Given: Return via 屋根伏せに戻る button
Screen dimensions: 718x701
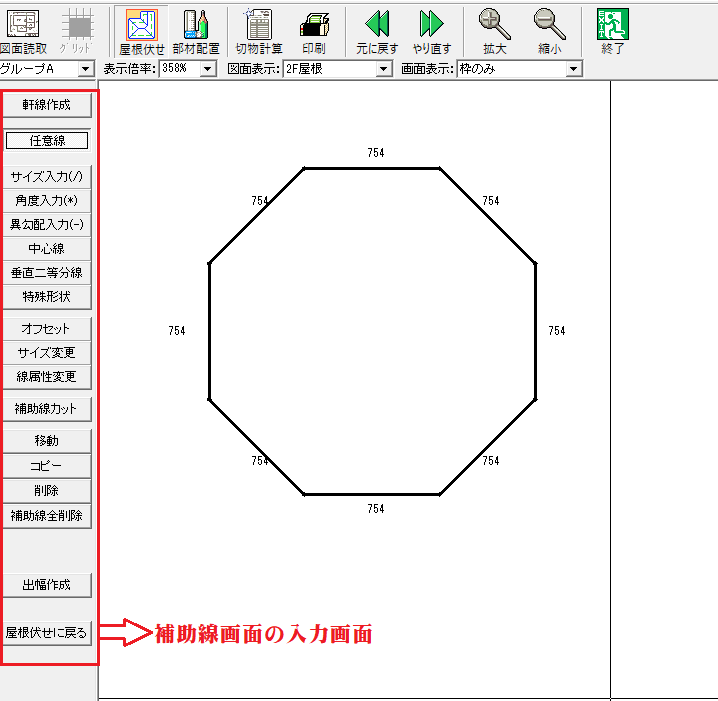Looking at the screenshot, I should (47, 633).
